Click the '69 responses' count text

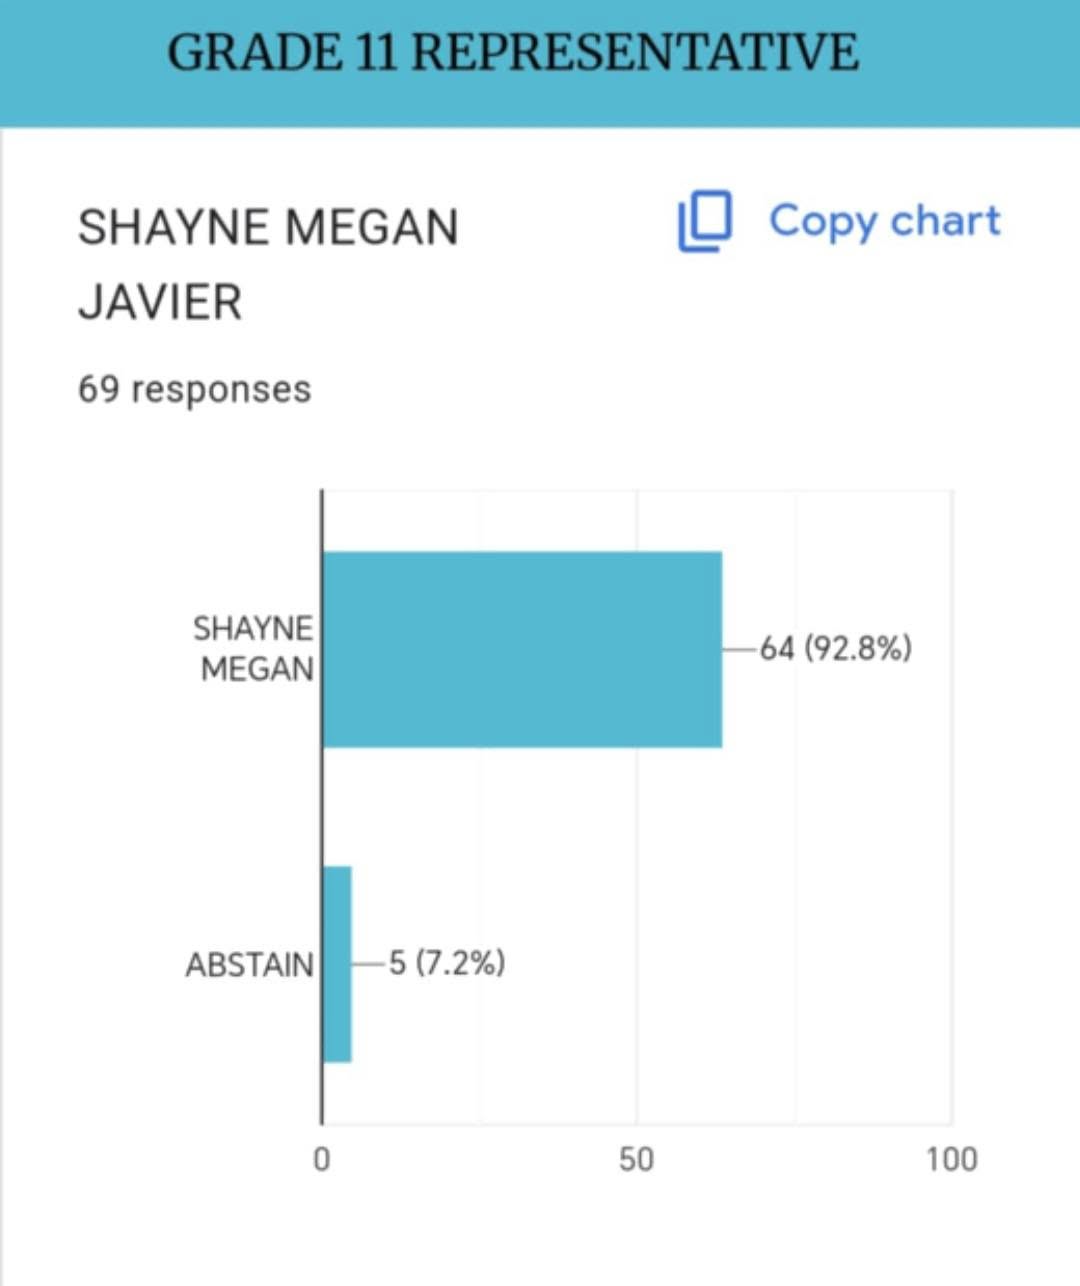pyautogui.click(x=194, y=389)
